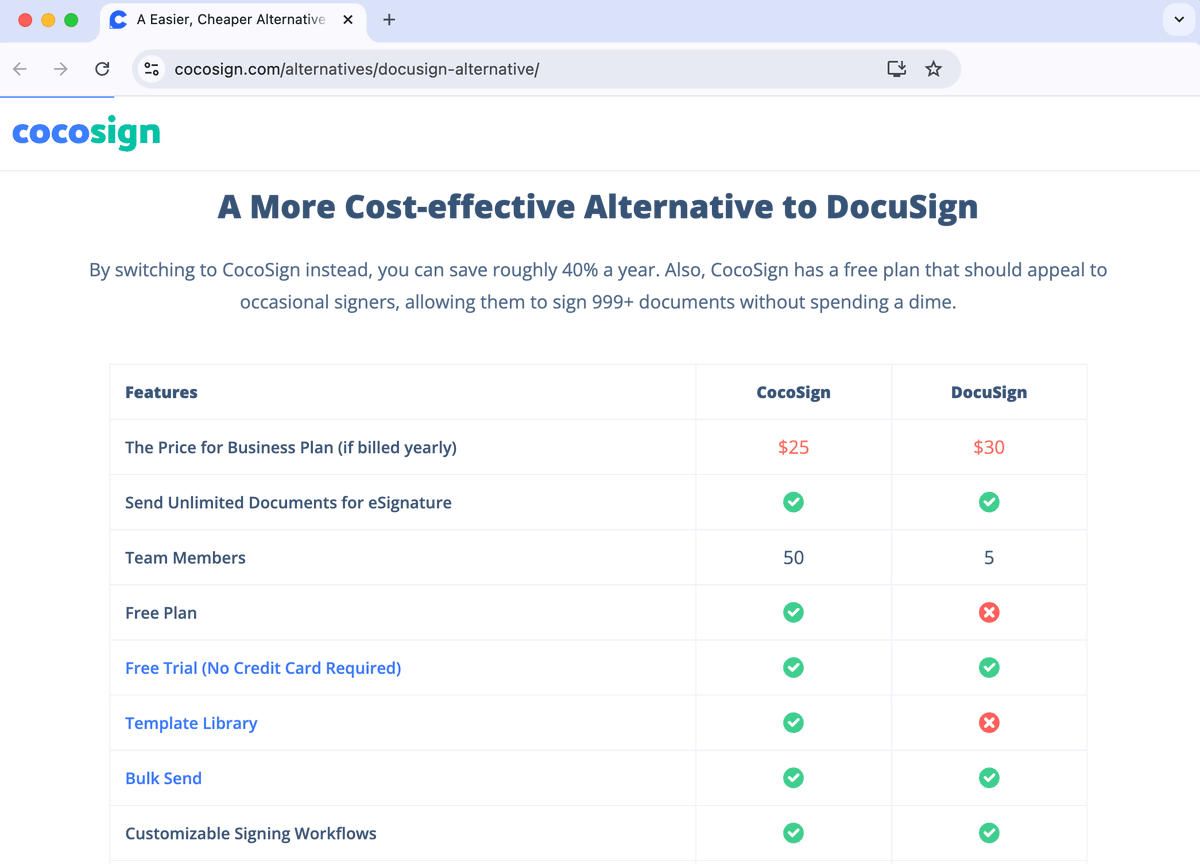Click 'Send Unlimited Documents for eSignature' label

(288, 502)
